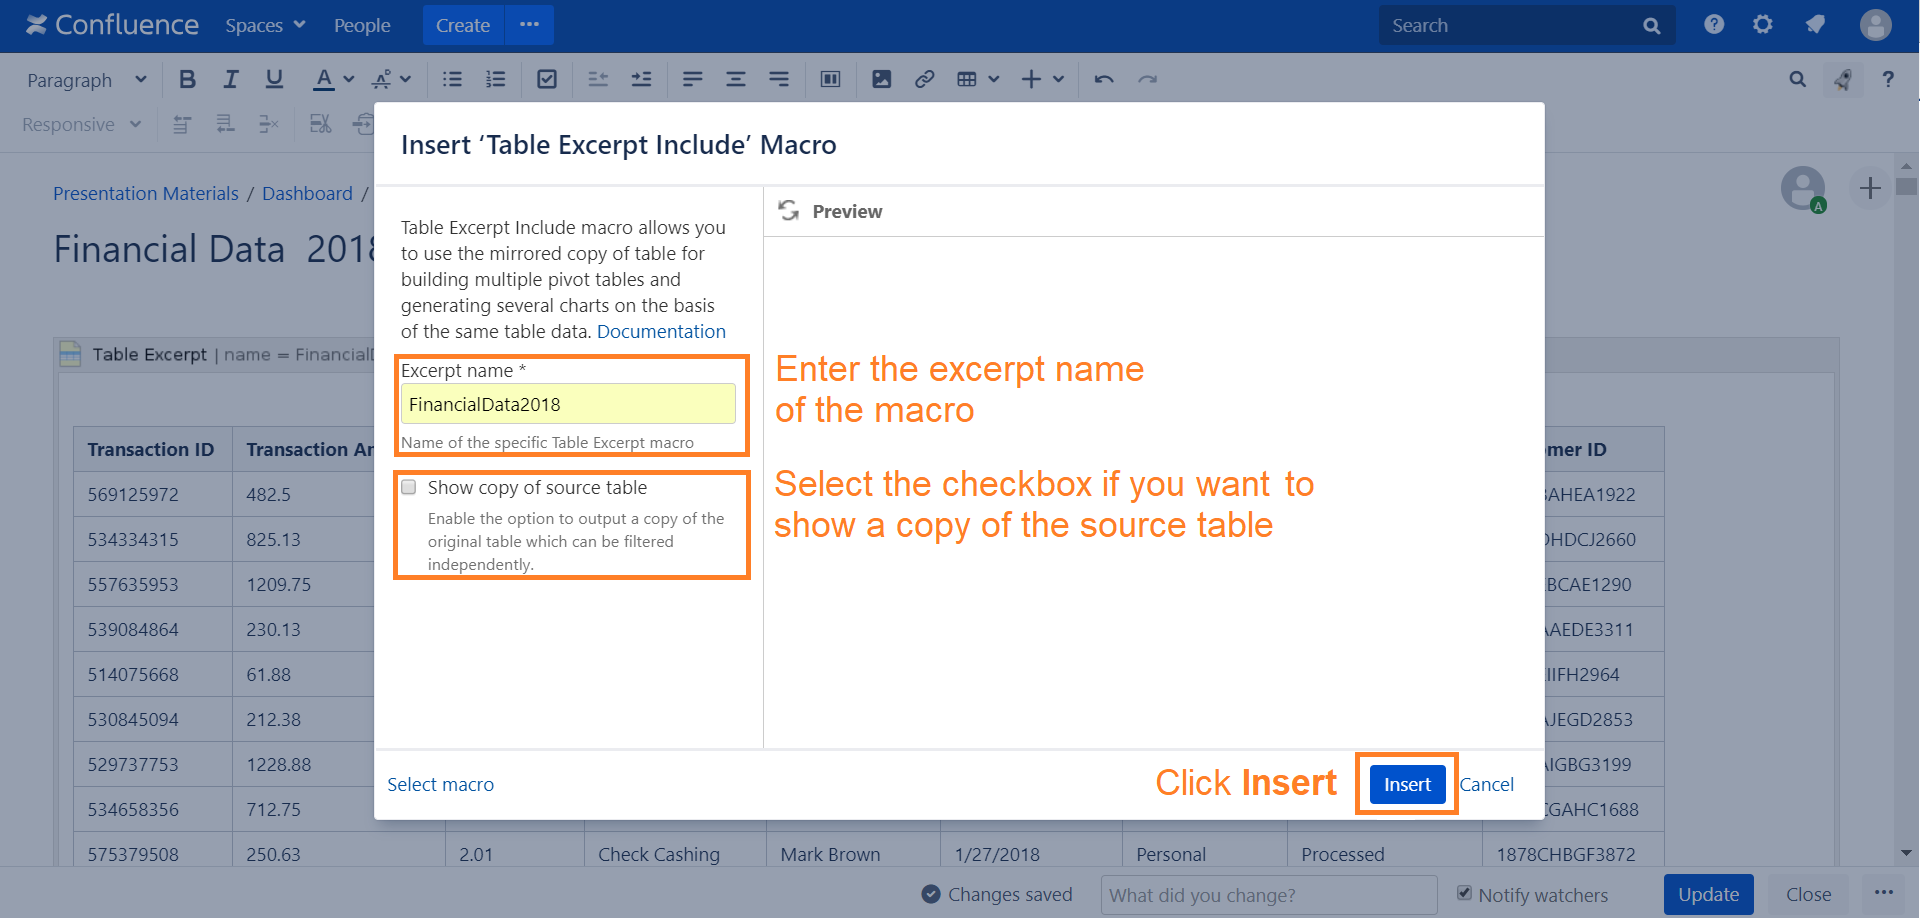Insert a task list checkbox item
Image resolution: width=1920 pixels, height=918 pixels.
(547, 79)
